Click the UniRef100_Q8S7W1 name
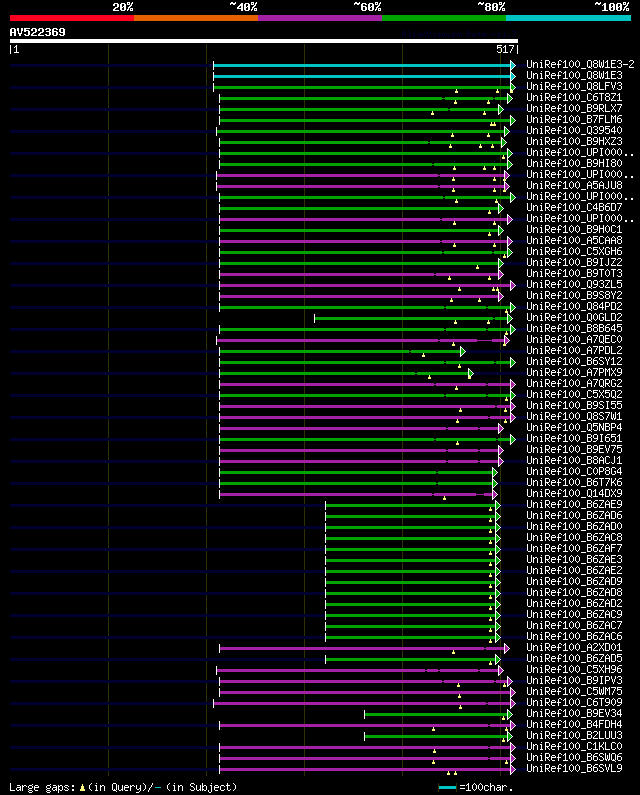This screenshot has height=795, width=640. coord(574,417)
